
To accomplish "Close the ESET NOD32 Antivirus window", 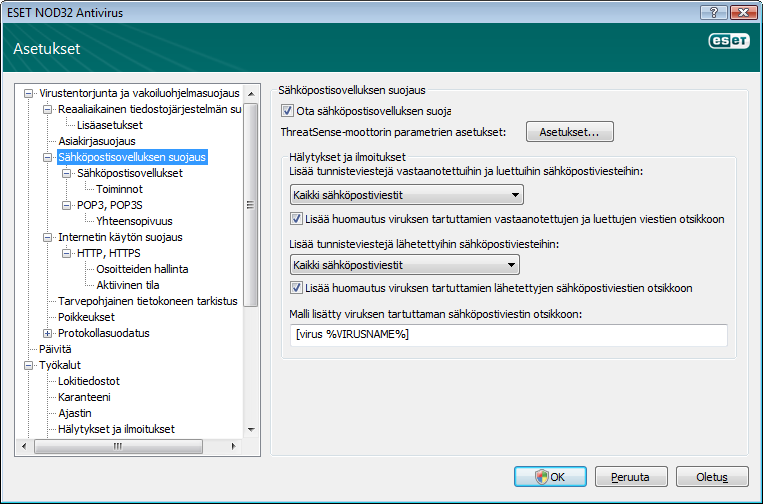I will point(743,12).
